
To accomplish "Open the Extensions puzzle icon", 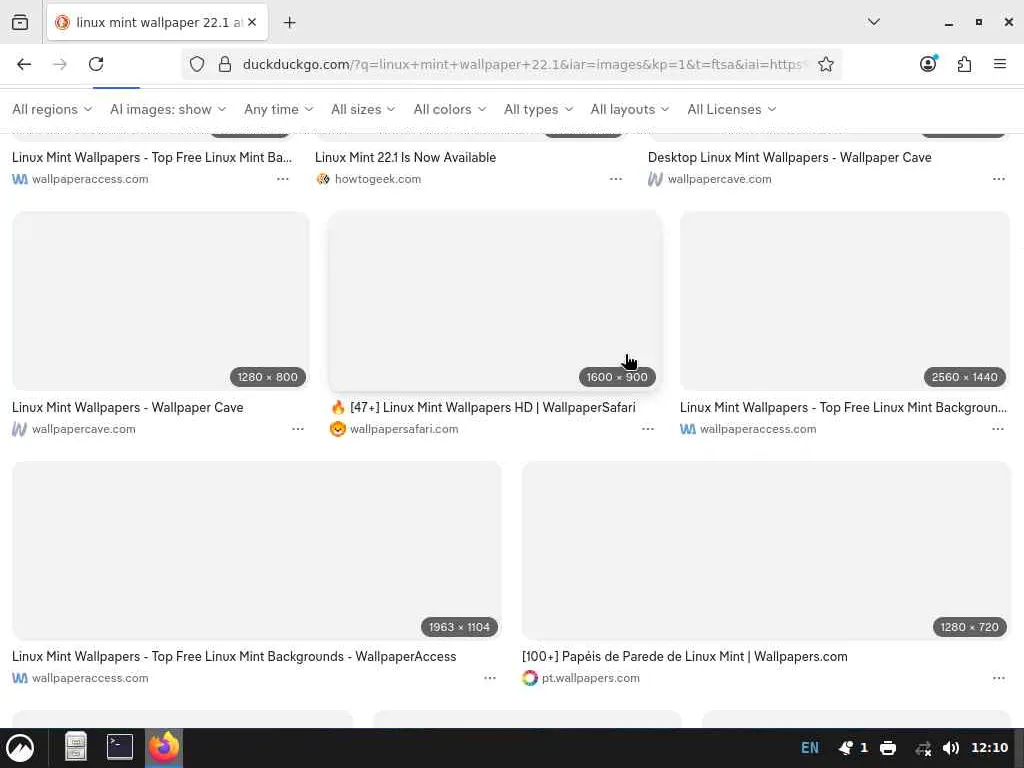I will click(964, 64).
